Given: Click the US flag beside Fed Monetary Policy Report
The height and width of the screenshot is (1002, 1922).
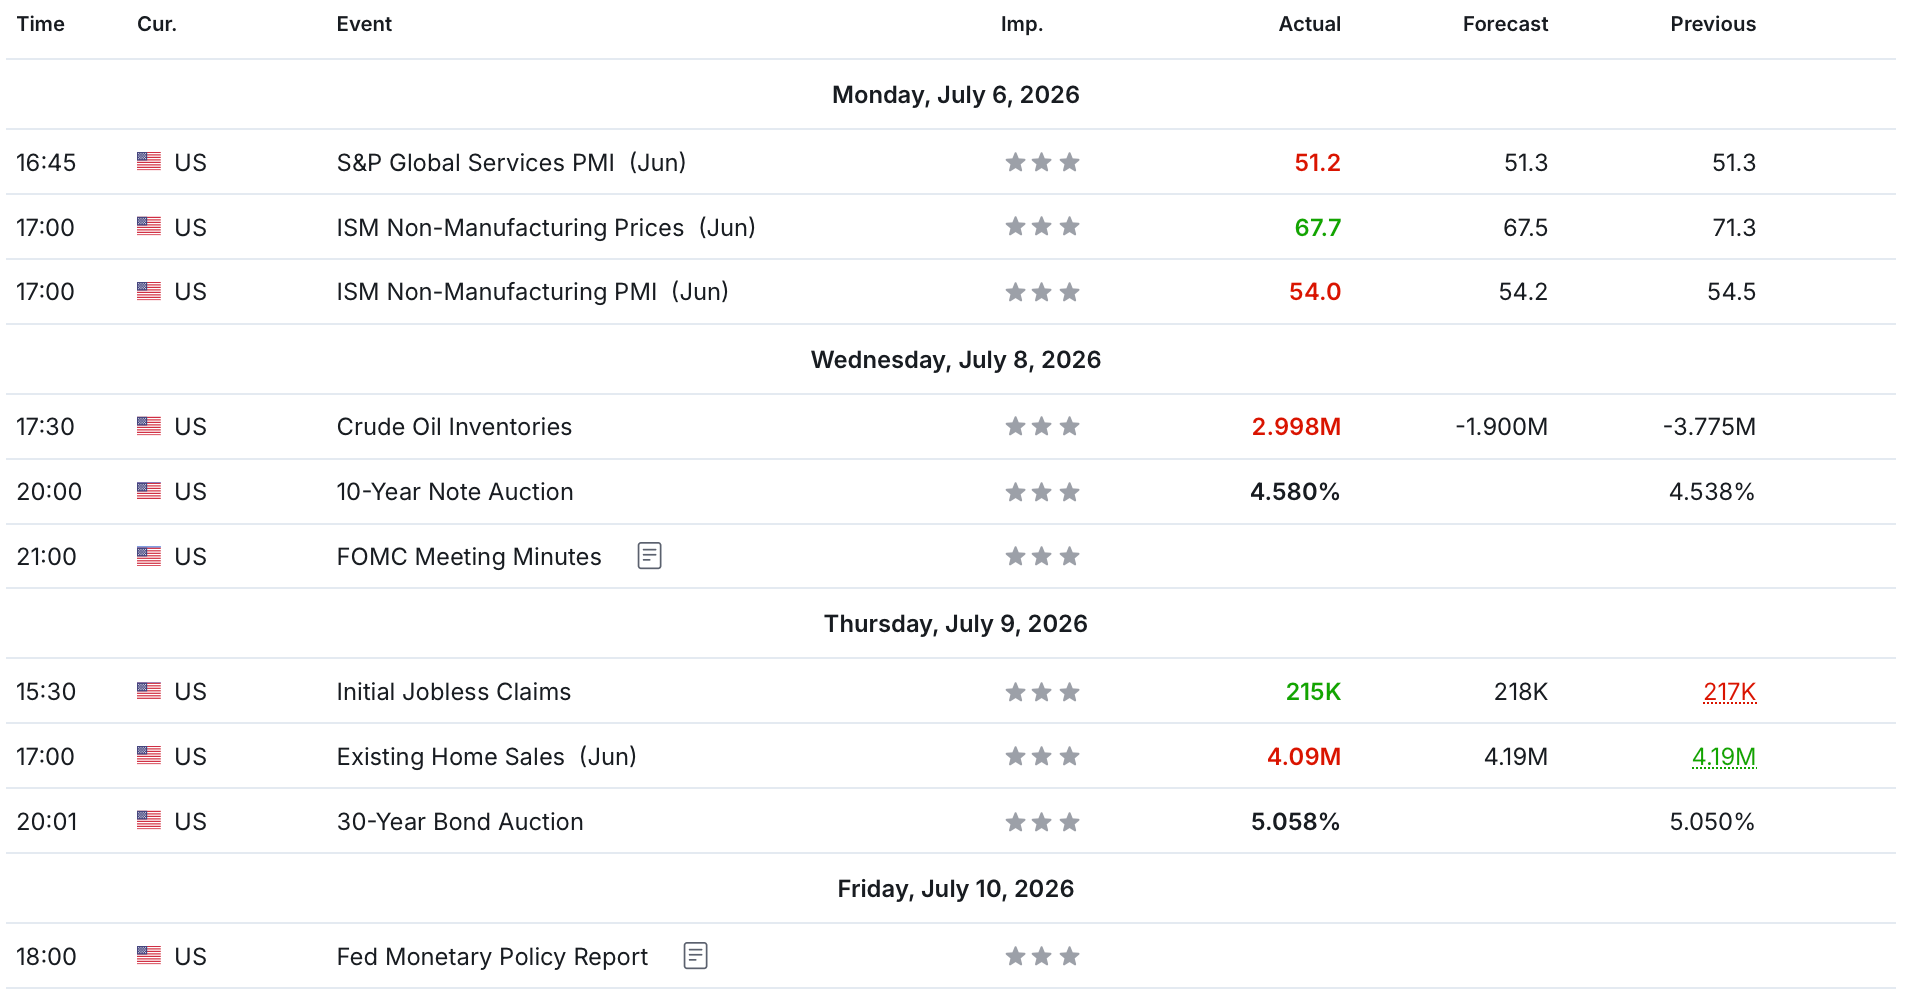Looking at the screenshot, I should click(149, 955).
